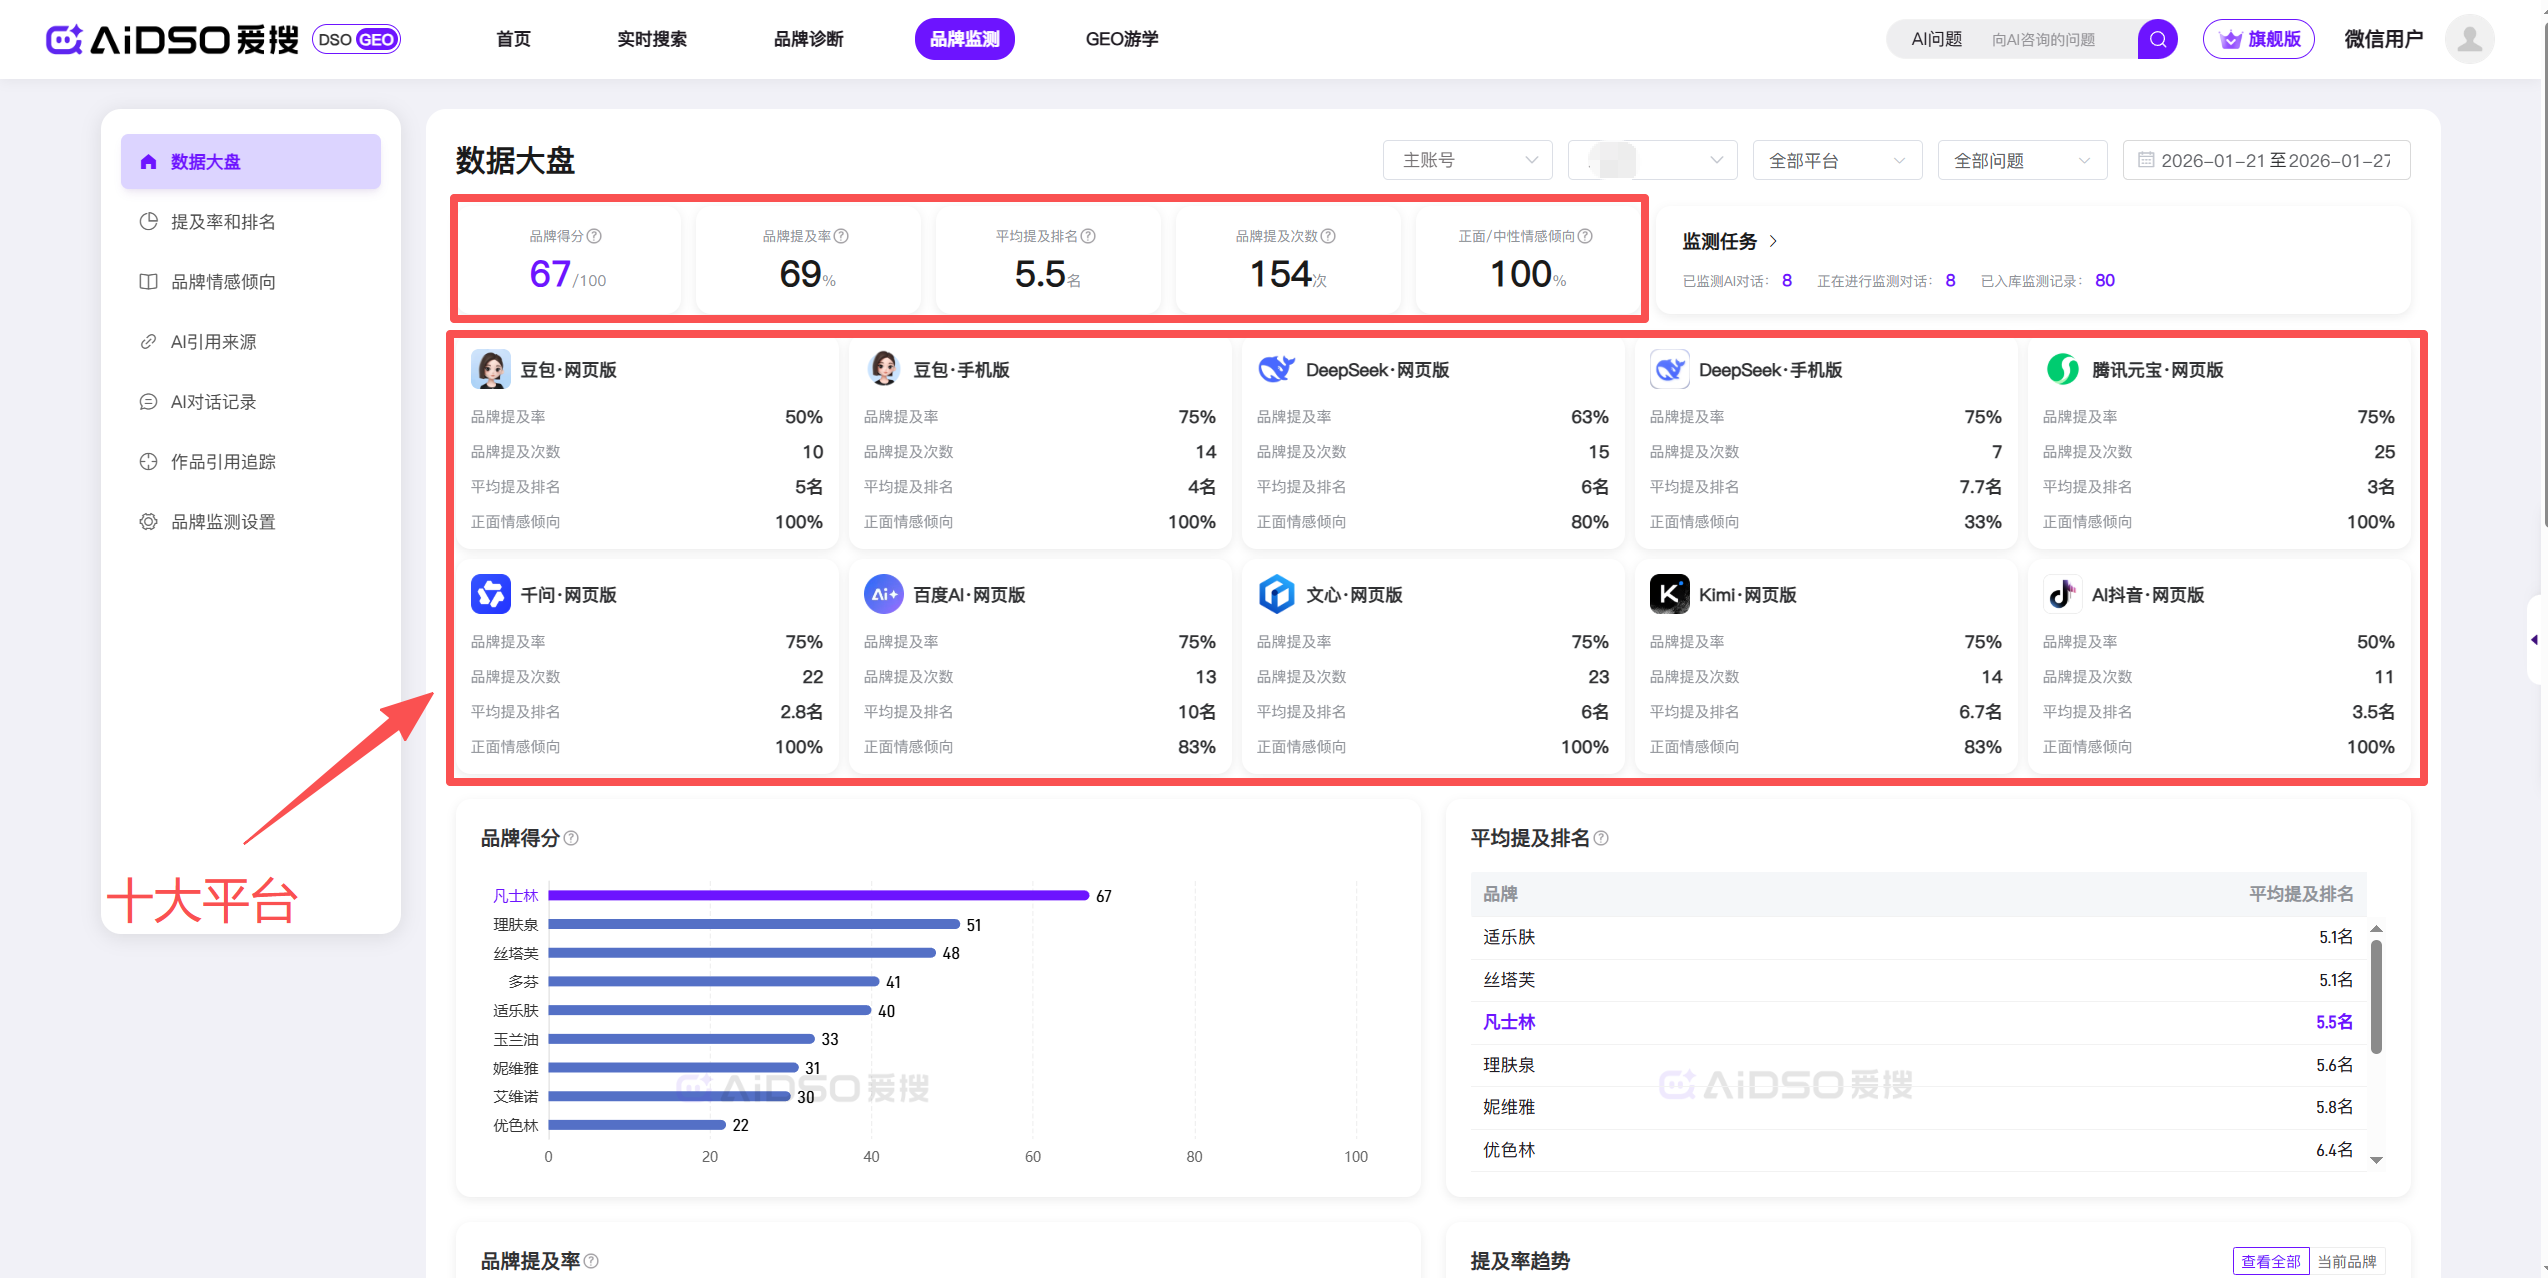The image size is (2548, 1278).
Task: Click the 腾讯元宝 网页版 green icon
Action: click(x=2062, y=369)
